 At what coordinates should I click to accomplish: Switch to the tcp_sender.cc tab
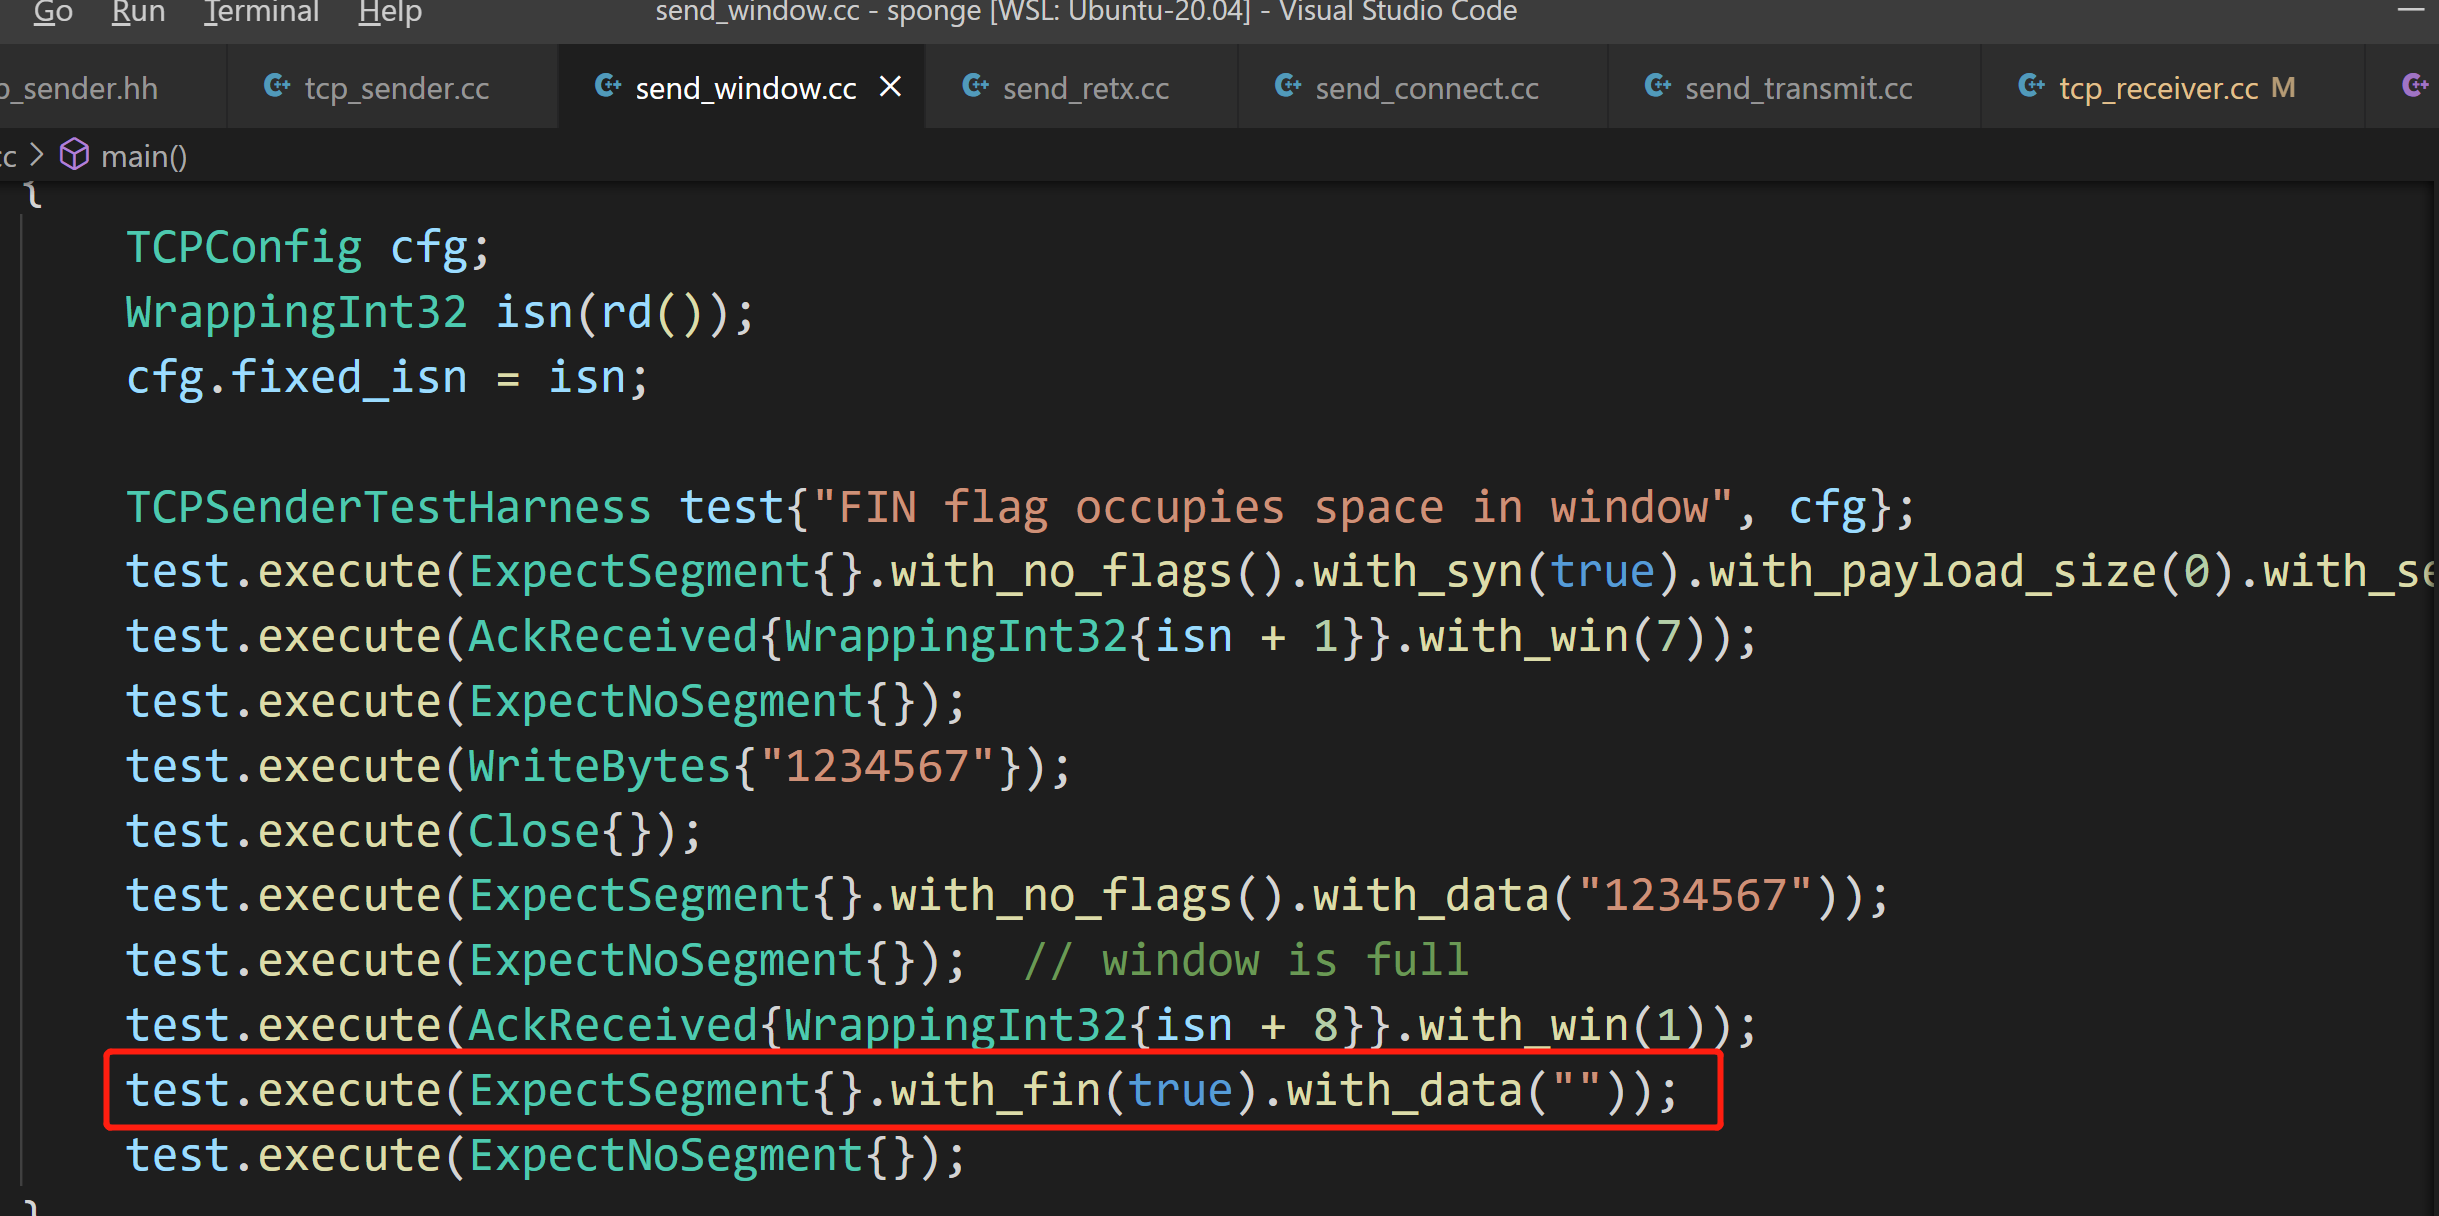[x=396, y=88]
